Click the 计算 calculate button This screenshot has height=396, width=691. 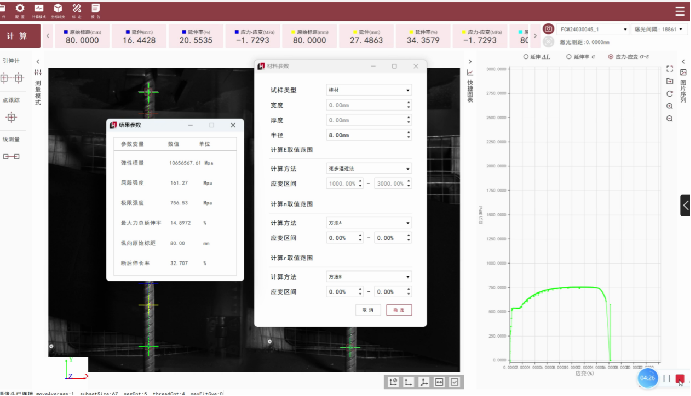[x=20, y=36]
